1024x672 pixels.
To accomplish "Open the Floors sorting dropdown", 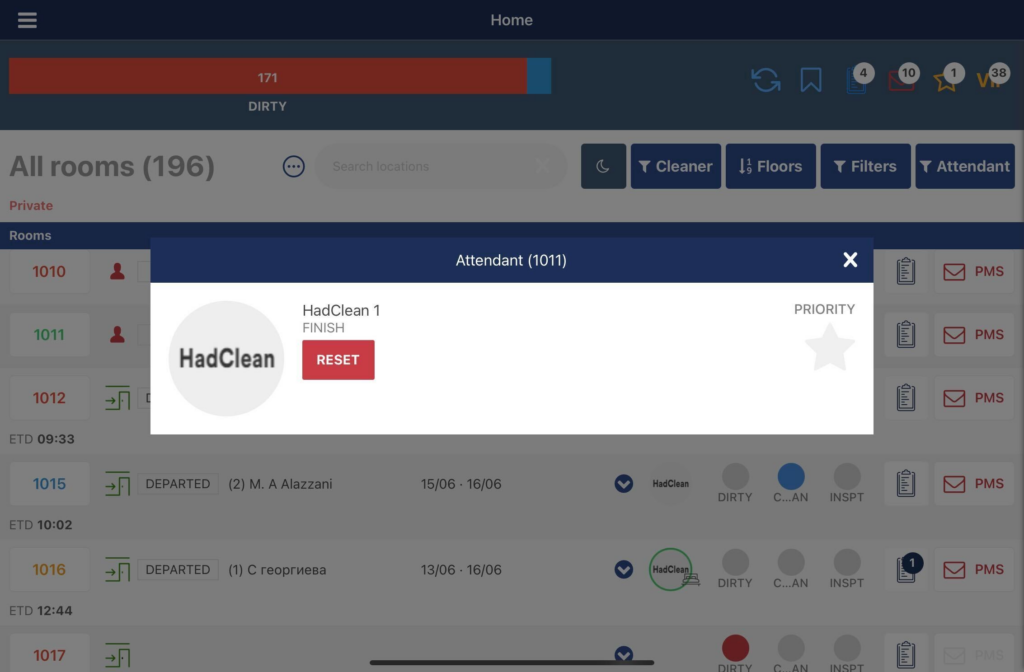I will click(x=770, y=166).
